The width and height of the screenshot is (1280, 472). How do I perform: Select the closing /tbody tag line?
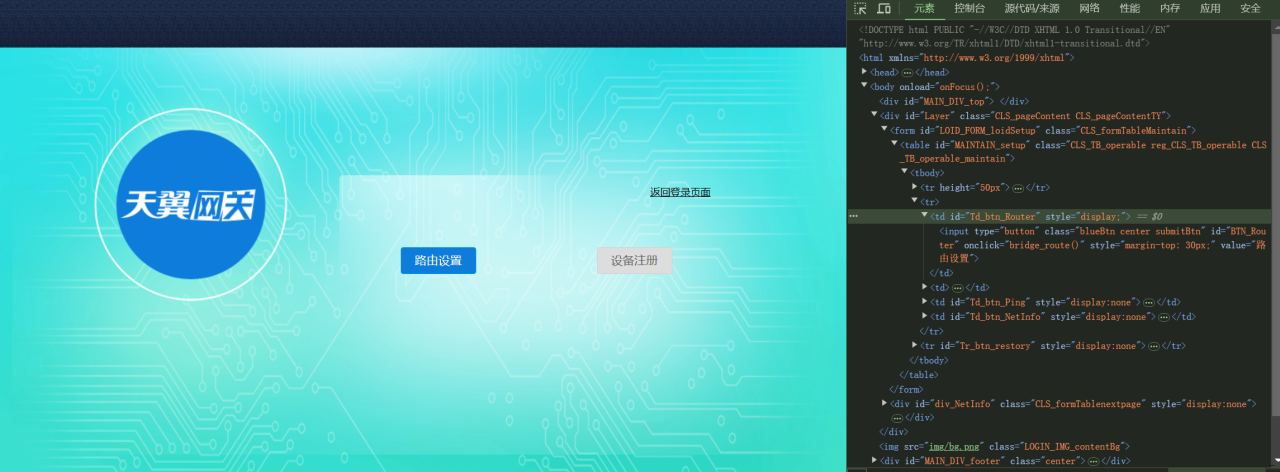(929, 360)
